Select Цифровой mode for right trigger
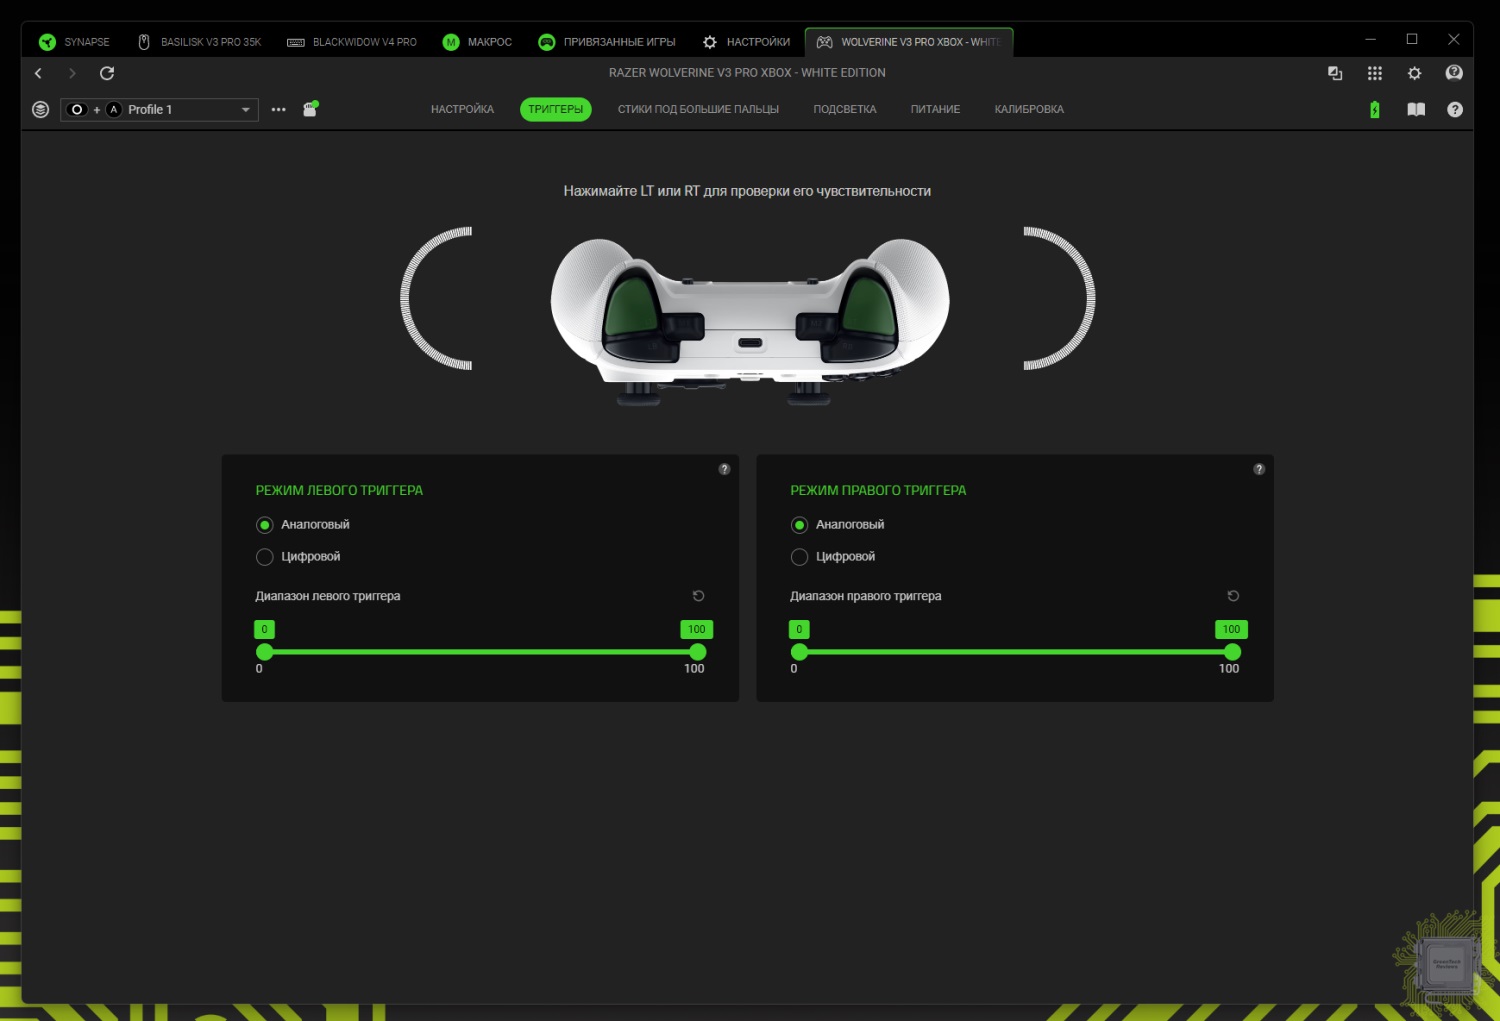 [x=800, y=557]
